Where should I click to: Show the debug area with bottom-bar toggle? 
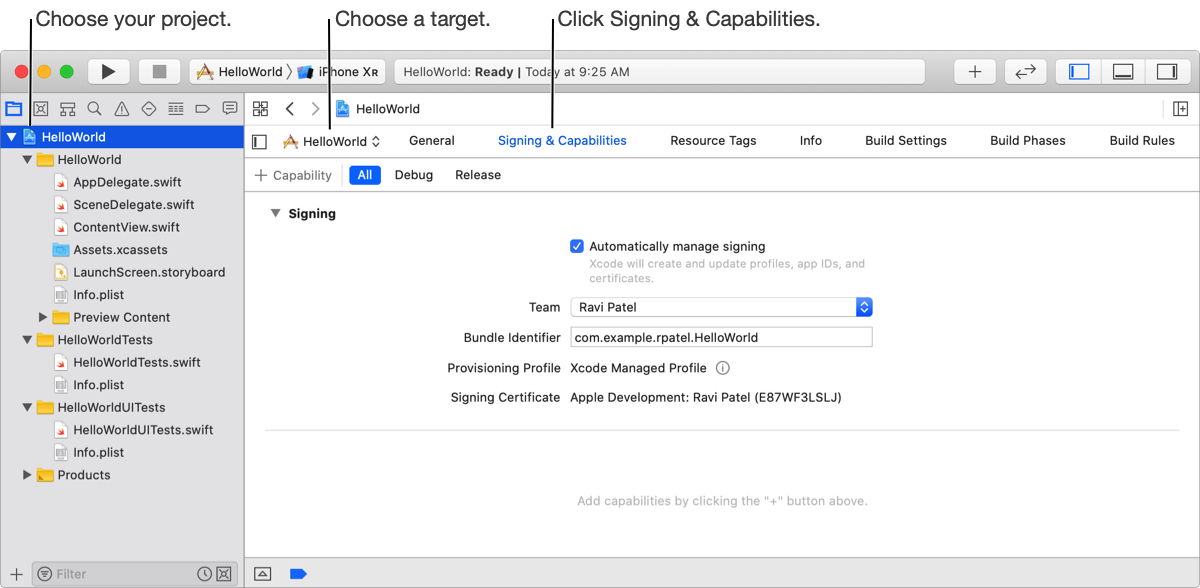click(262, 574)
